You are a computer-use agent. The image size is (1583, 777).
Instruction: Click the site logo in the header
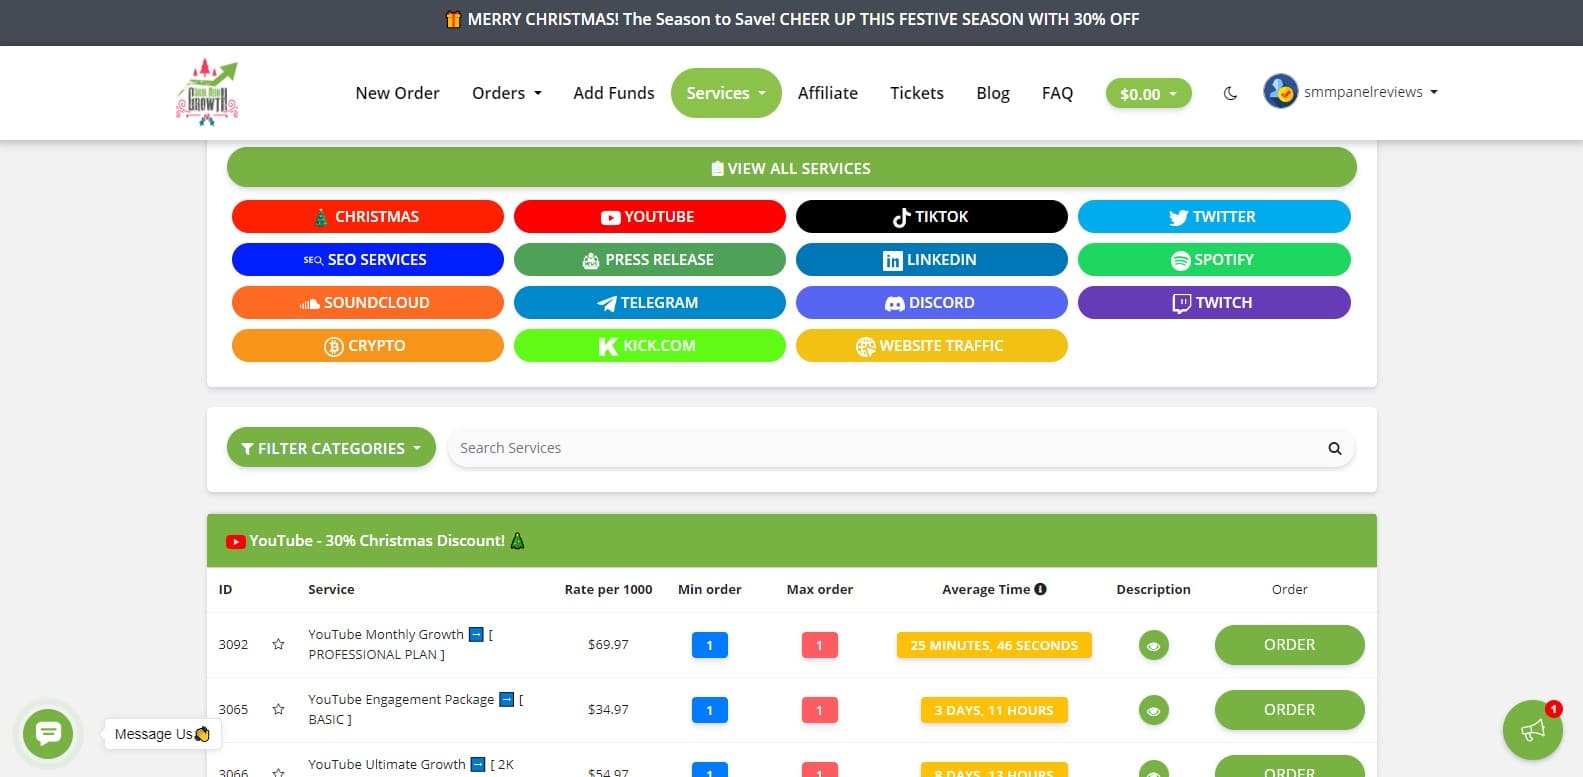tap(207, 93)
